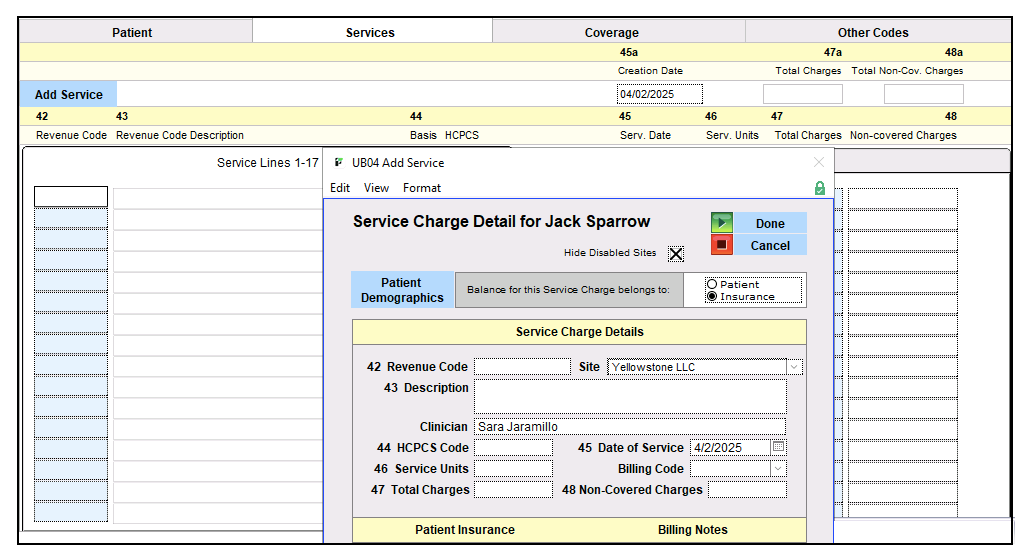Select the Patient balance radio button

point(712,284)
